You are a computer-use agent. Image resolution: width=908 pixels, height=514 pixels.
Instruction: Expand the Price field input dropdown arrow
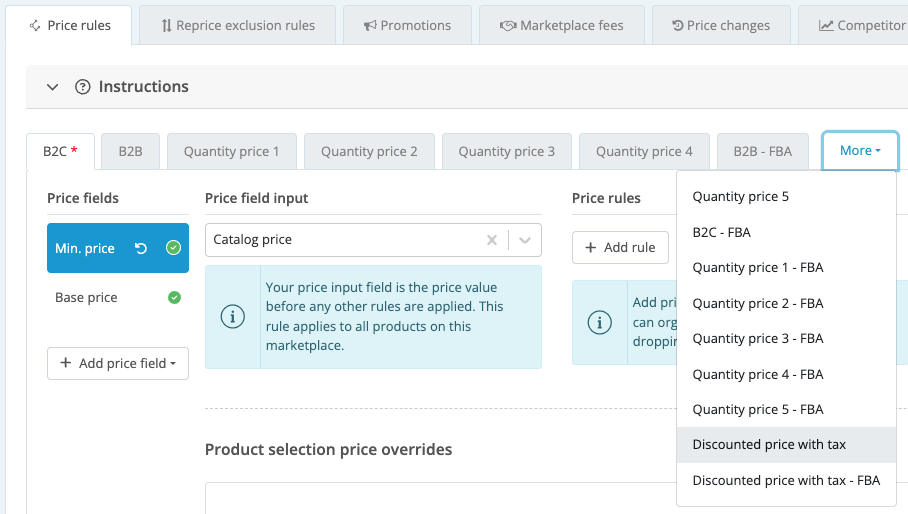click(x=525, y=240)
